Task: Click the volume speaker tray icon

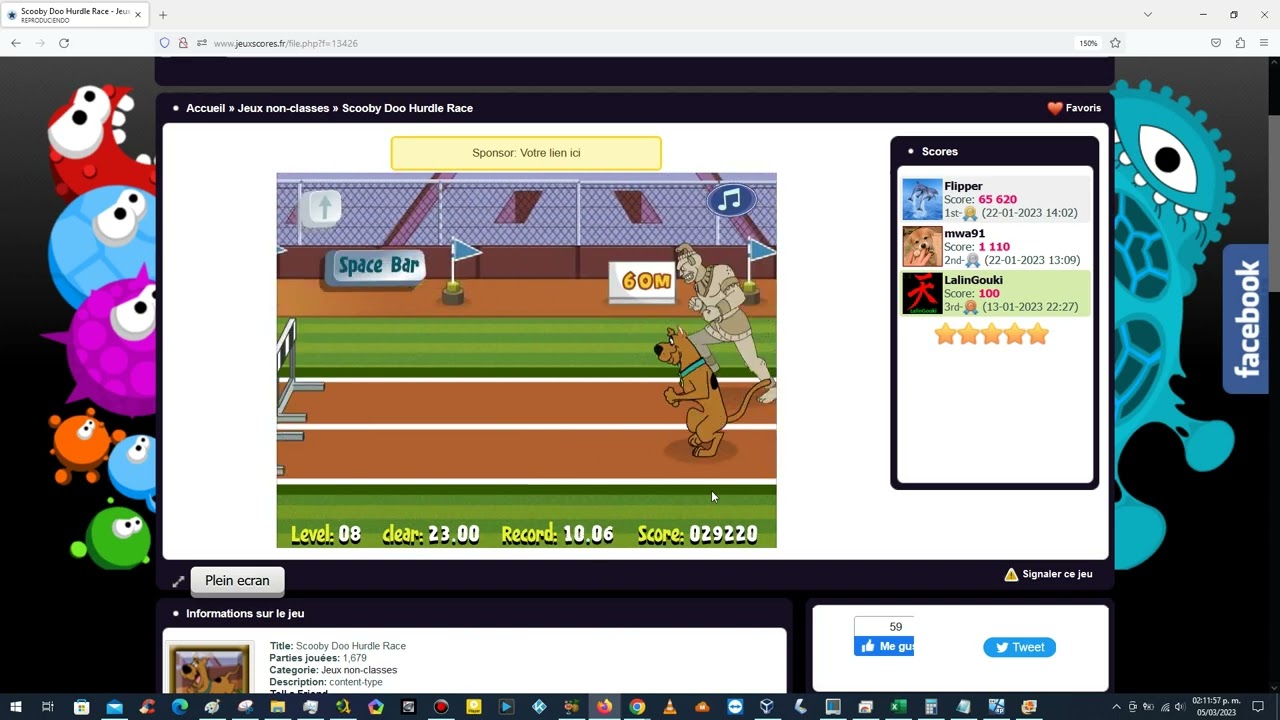Action: [x=1179, y=707]
